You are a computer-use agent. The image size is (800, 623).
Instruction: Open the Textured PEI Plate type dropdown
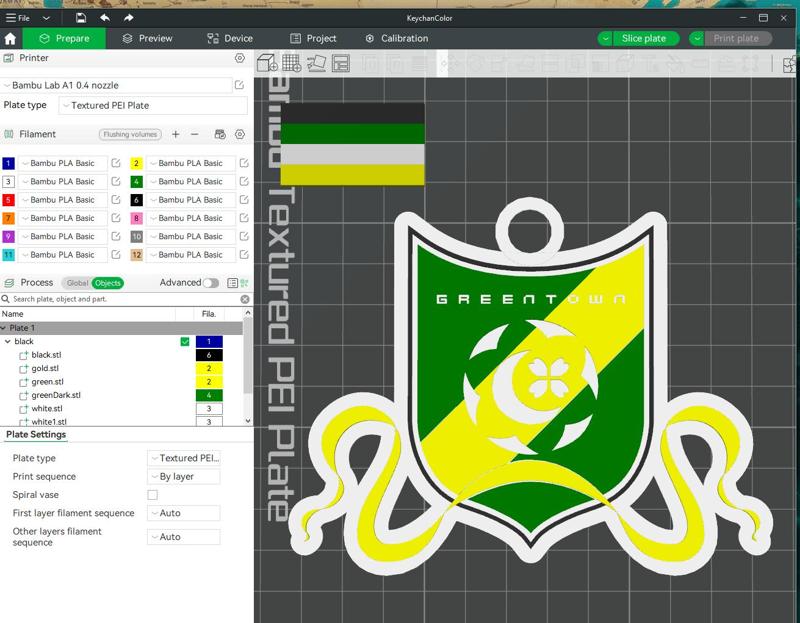pos(153,105)
